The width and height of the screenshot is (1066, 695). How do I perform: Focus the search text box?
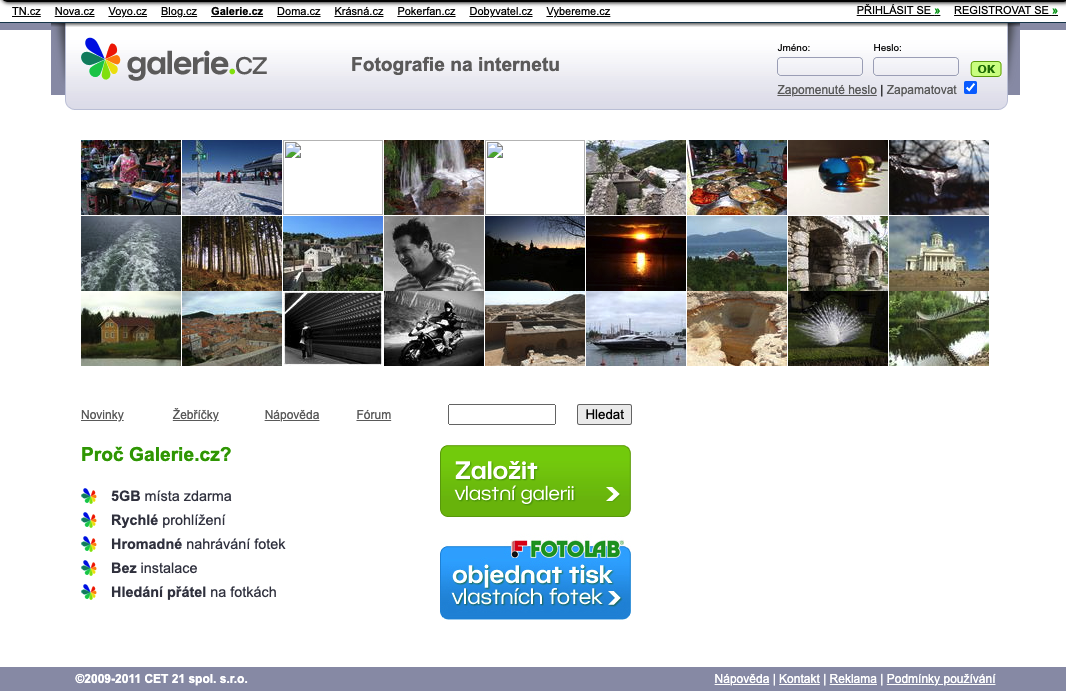pyautogui.click(x=502, y=415)
